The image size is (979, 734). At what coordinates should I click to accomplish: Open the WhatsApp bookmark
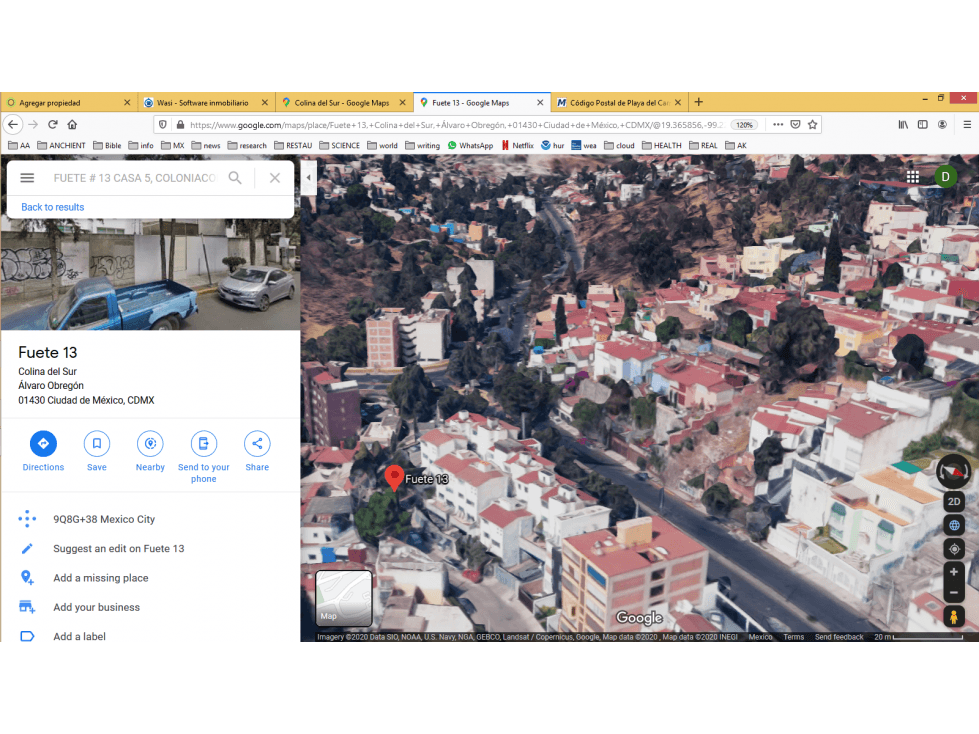coord(470,145)
